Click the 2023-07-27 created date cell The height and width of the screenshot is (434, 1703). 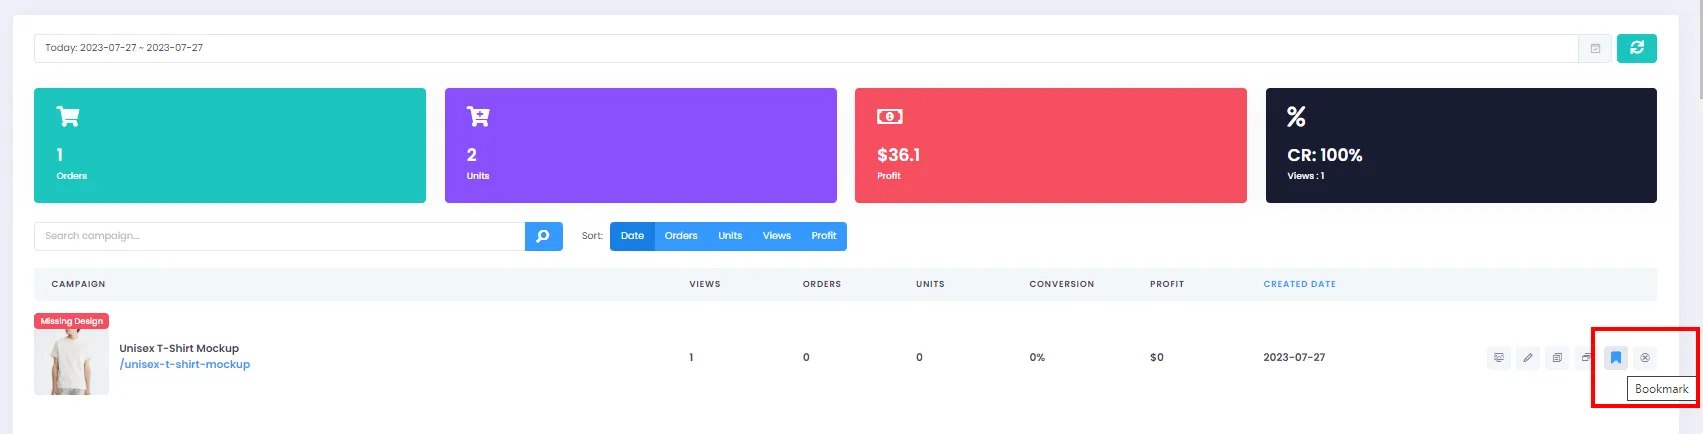pyautogui.click(x=1294, y=357)
